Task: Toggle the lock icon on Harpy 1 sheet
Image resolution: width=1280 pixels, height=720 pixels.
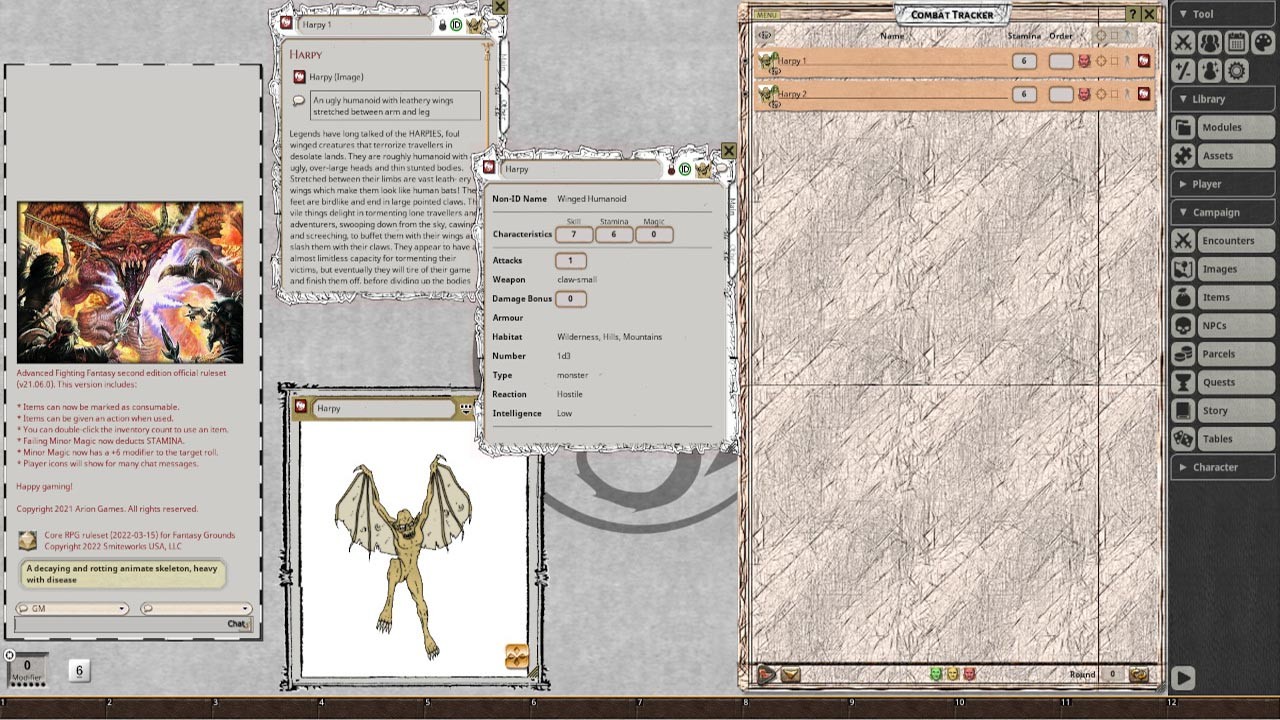Action: tap(443, 25)
